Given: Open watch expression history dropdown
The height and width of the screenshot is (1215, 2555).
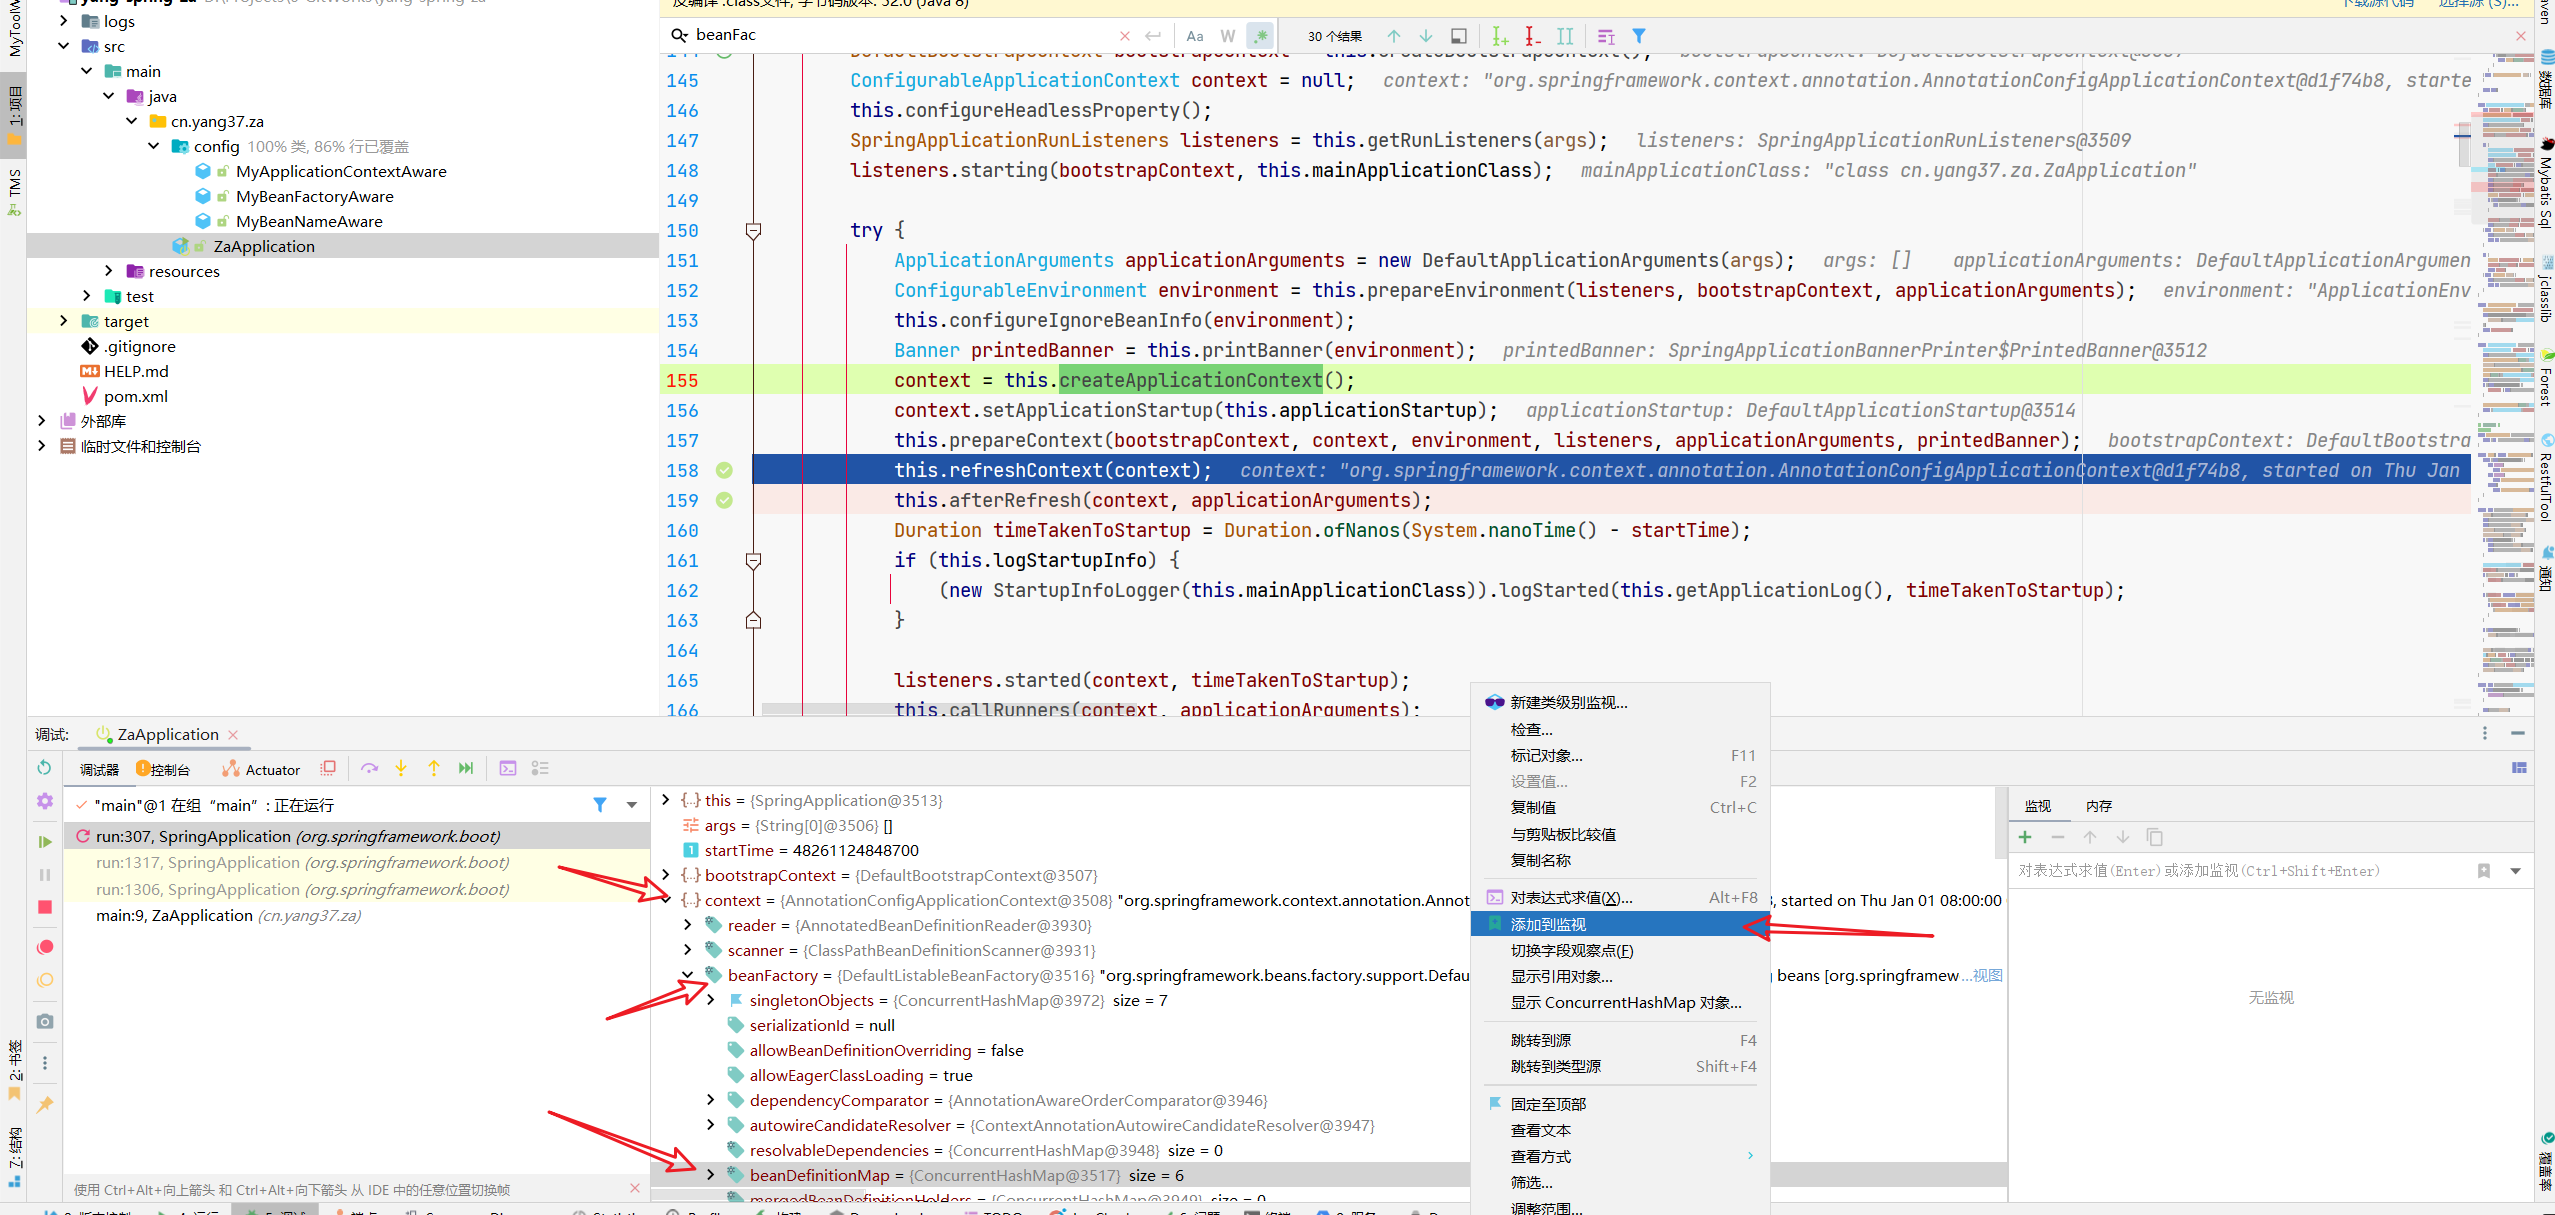Looking at the screenshot, I should (x=2515, y=871).
